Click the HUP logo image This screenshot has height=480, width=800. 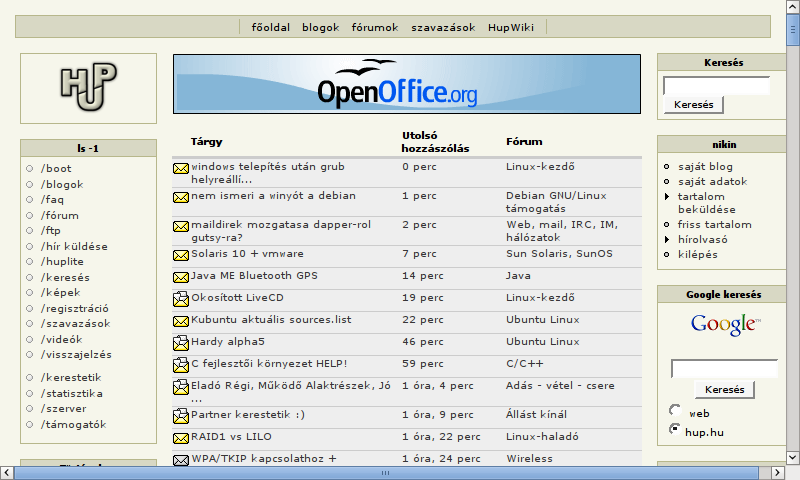click(89, 87)
